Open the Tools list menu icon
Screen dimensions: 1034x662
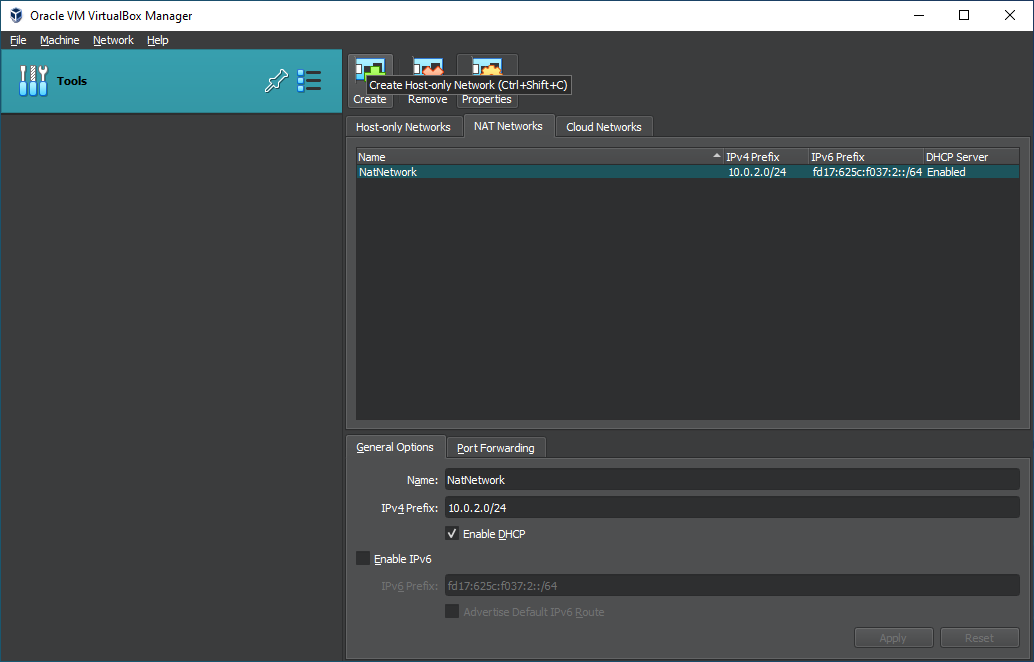[309, 81]
